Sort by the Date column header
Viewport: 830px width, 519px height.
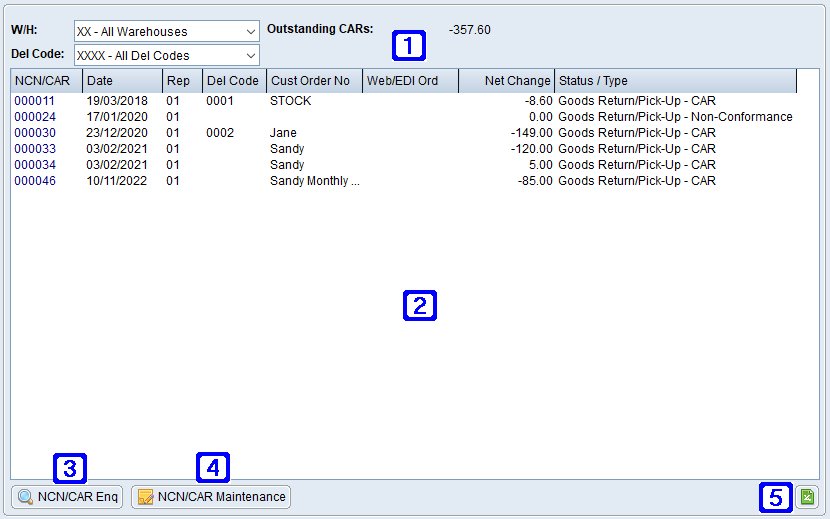[x=122, y=81]
